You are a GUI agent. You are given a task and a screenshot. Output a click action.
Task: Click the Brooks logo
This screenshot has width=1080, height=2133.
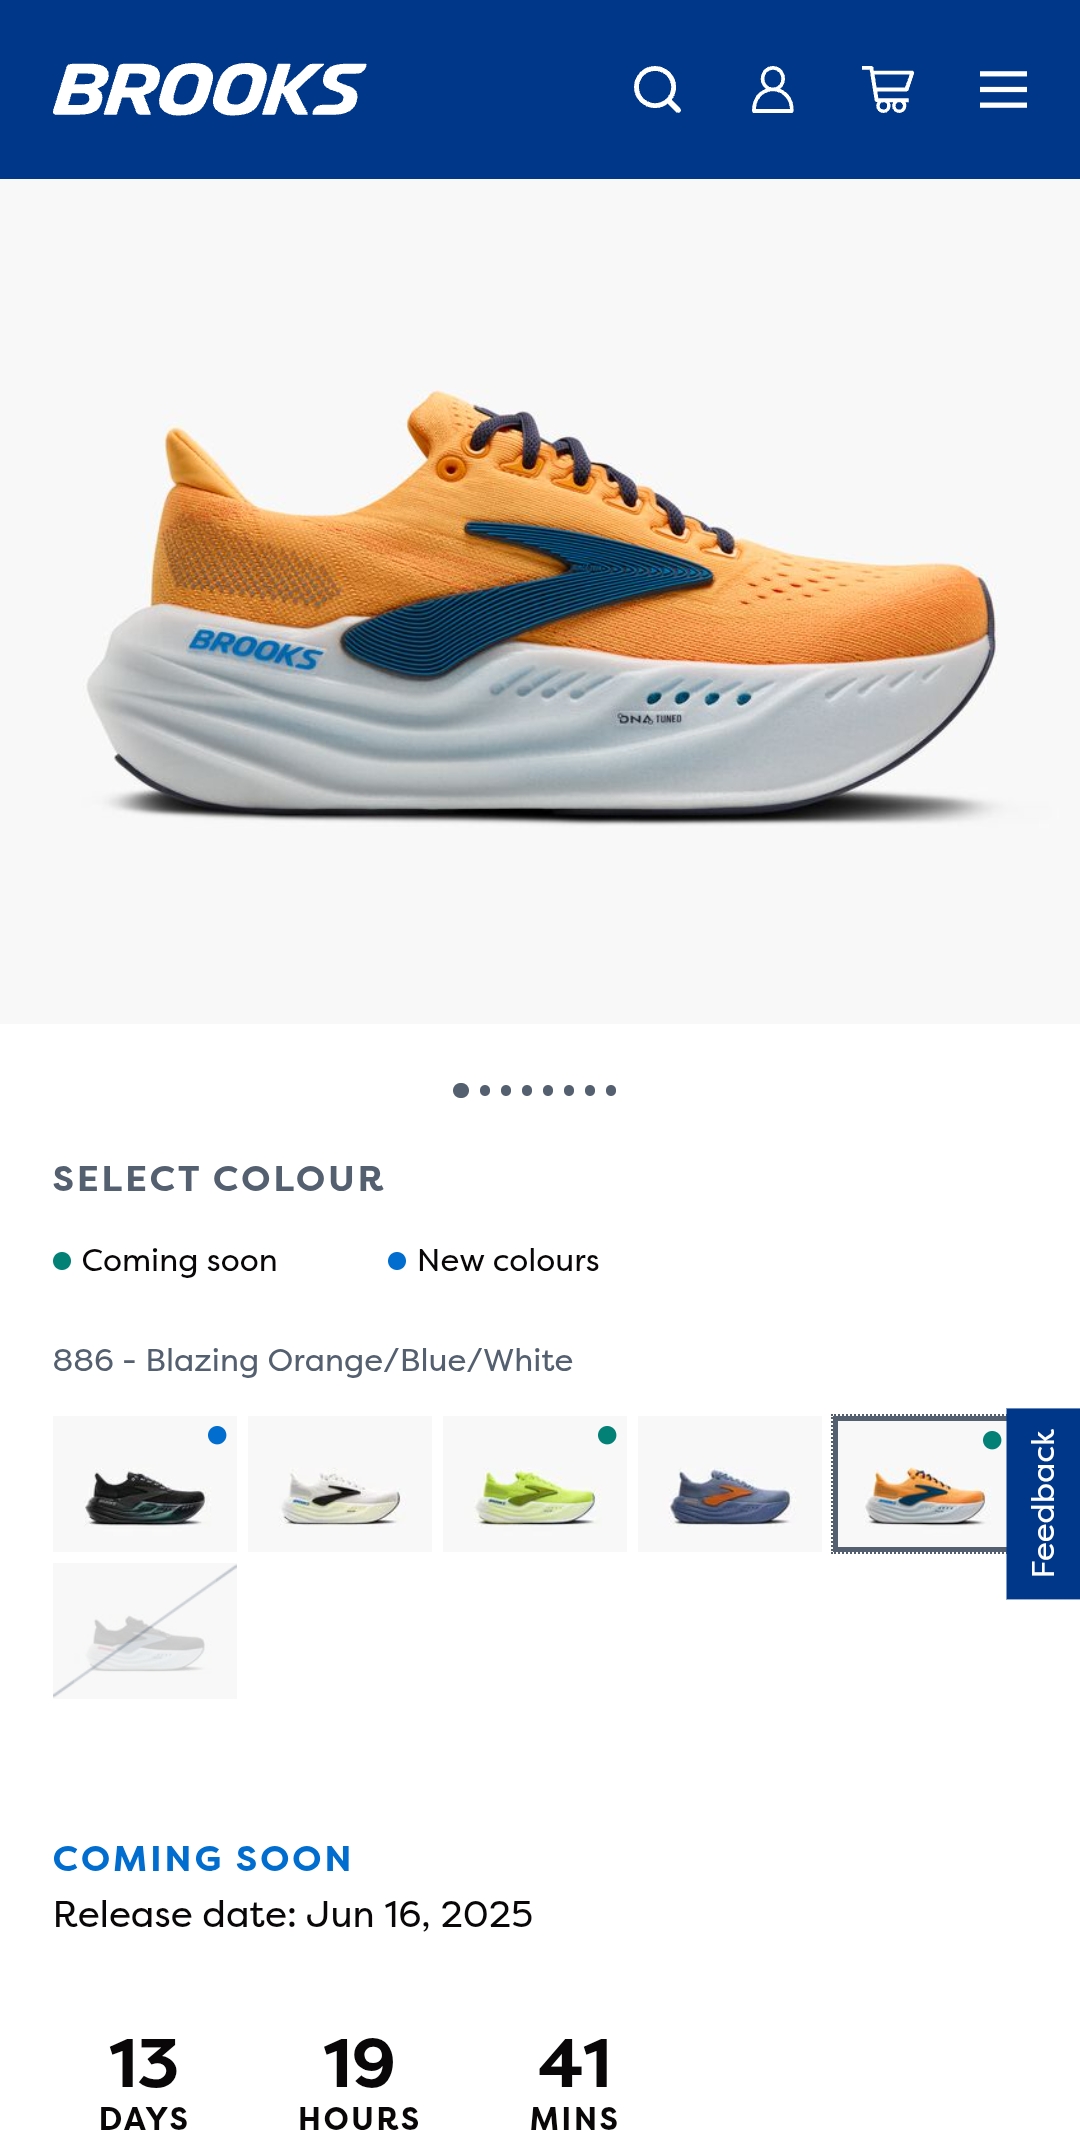[x=210, y=90]
